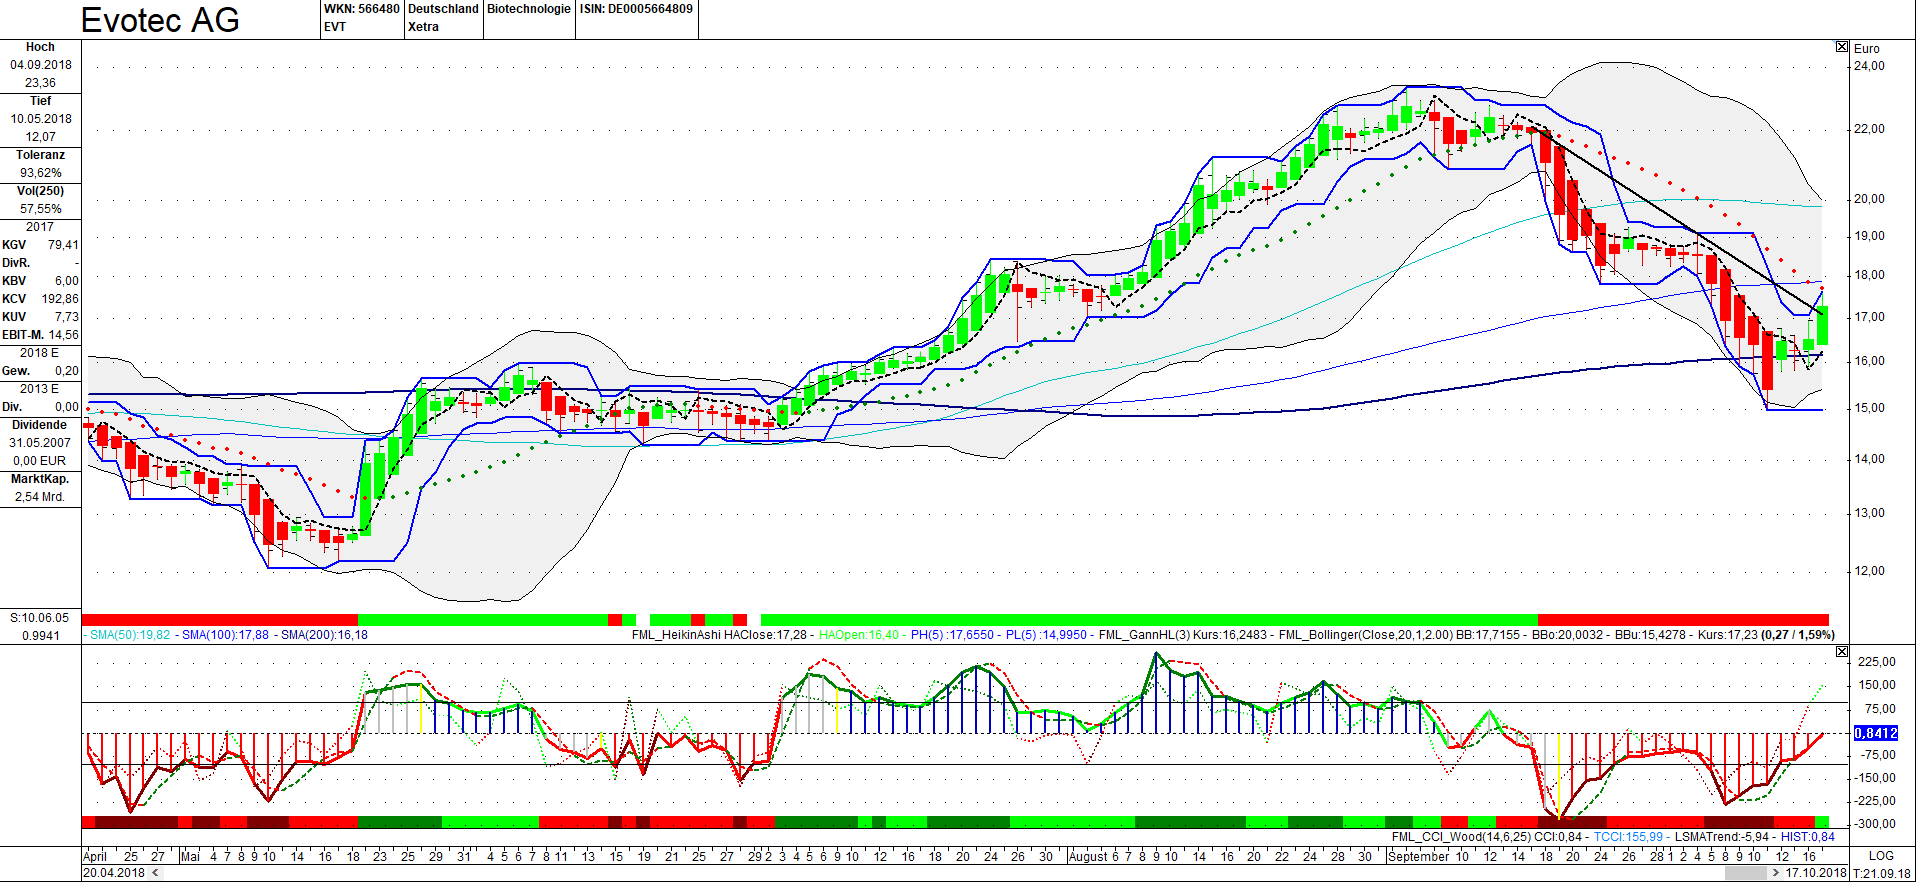The height and width of the screenshot is (882, 1916).
Task: Click the Kurs:17,23 price change readout
Action: pyautogui.click(x=1766, y=635)
